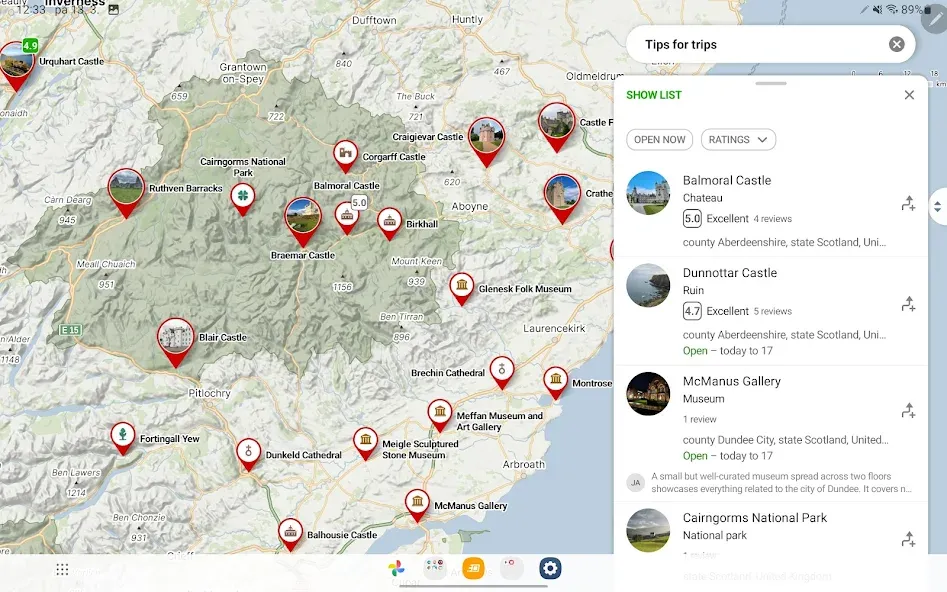Tap the side panel resize handle
The image size is (947, 592).
click(x=937, y=207)
